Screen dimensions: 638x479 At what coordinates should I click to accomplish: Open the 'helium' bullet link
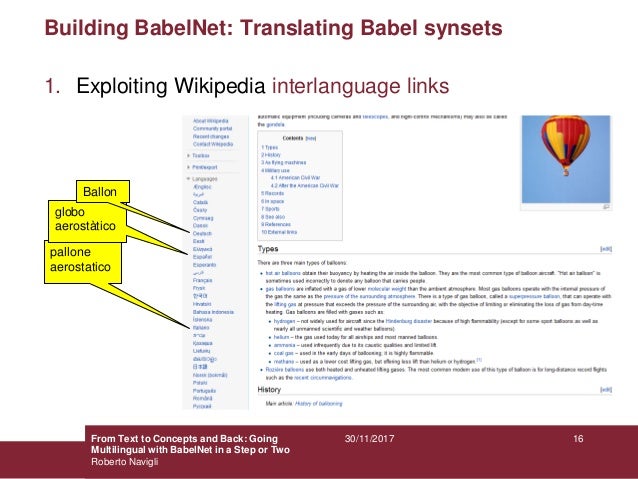coord(281,337)
